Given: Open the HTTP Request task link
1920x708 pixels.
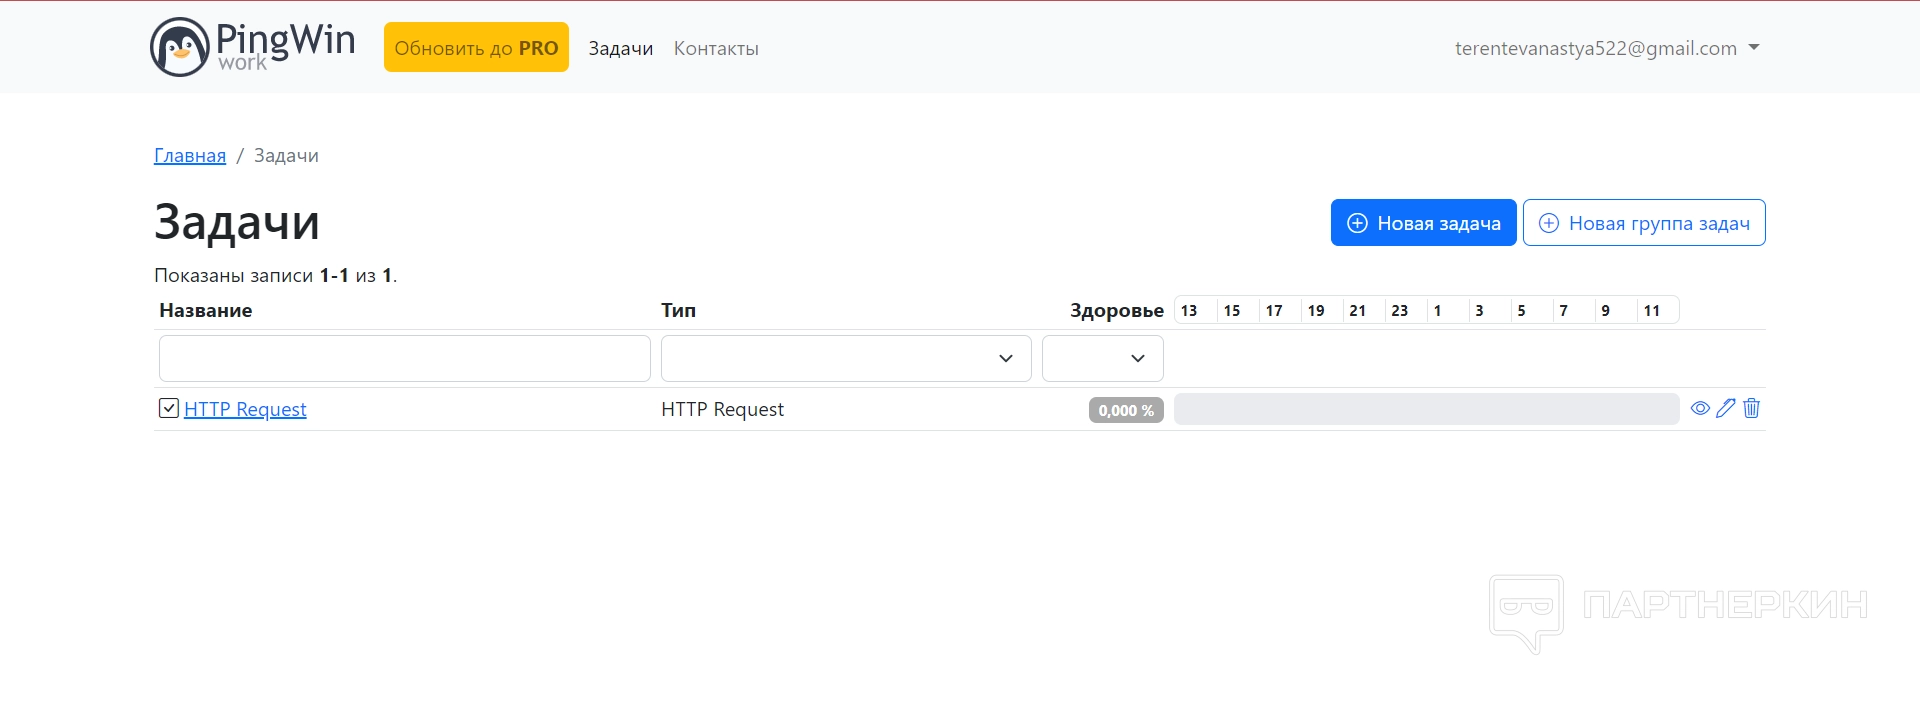Looking at the screenshot, I should pos(245,409).
